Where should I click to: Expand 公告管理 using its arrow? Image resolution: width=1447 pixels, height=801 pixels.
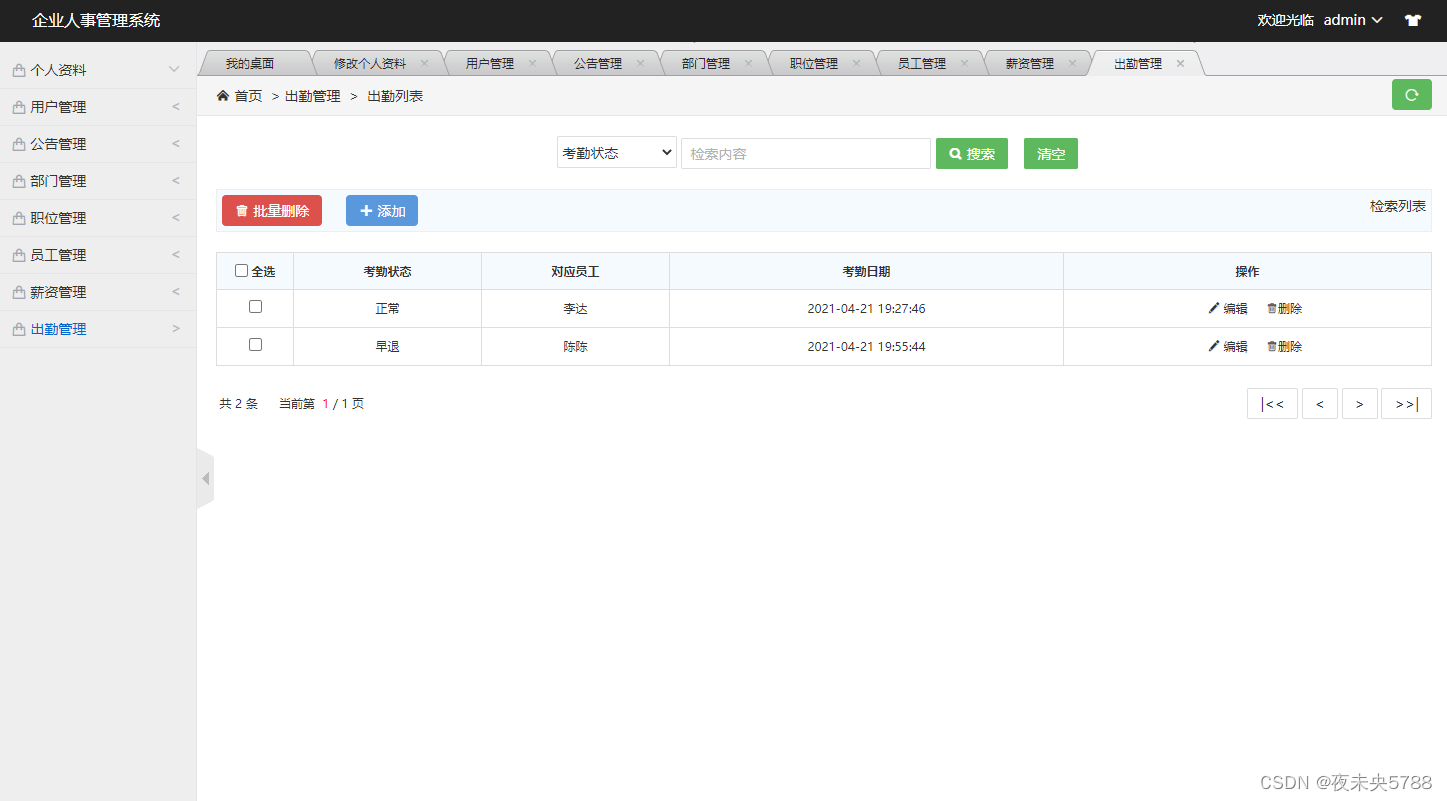click(x=176, y=144)
